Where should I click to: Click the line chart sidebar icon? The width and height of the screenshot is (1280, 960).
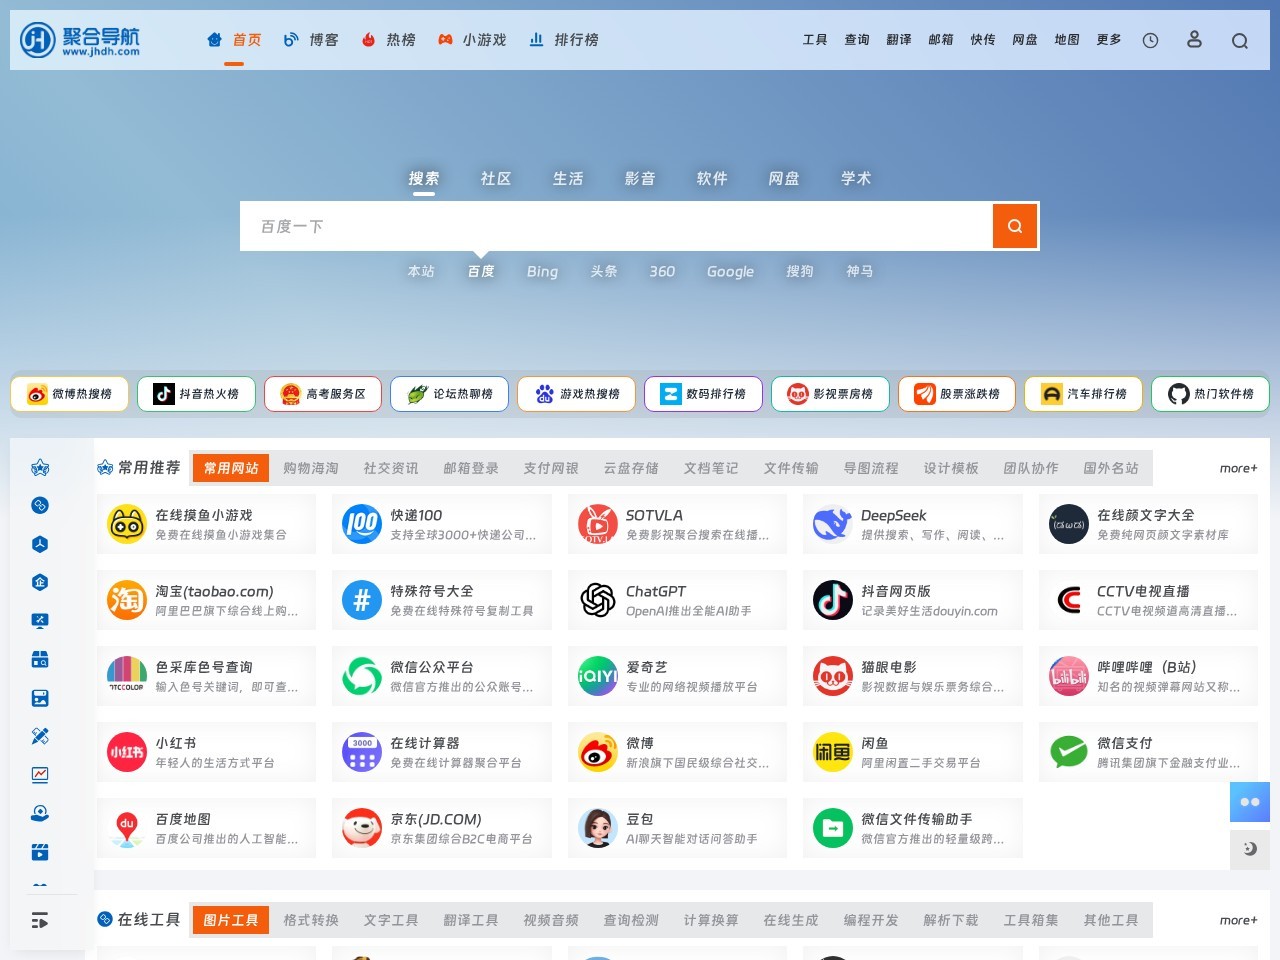coord(40,774)
